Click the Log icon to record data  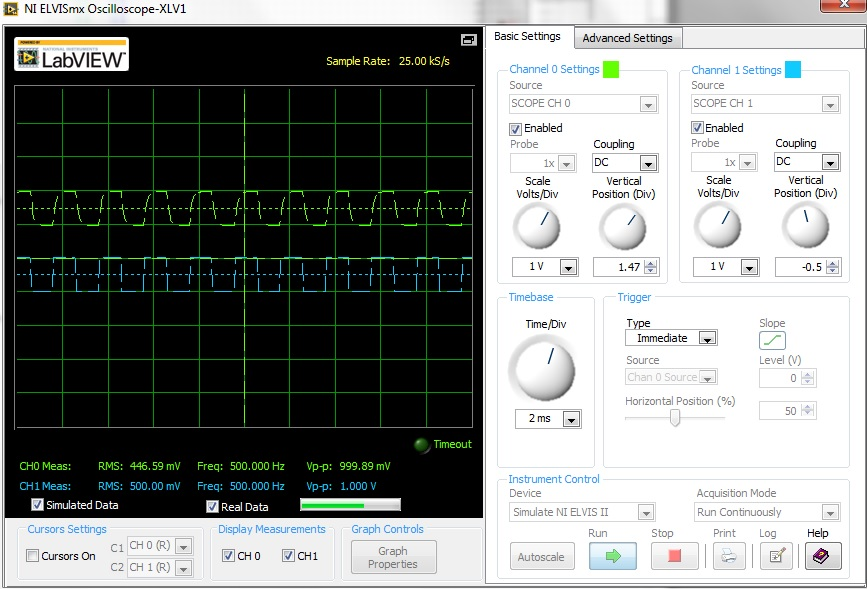point(775,556)
